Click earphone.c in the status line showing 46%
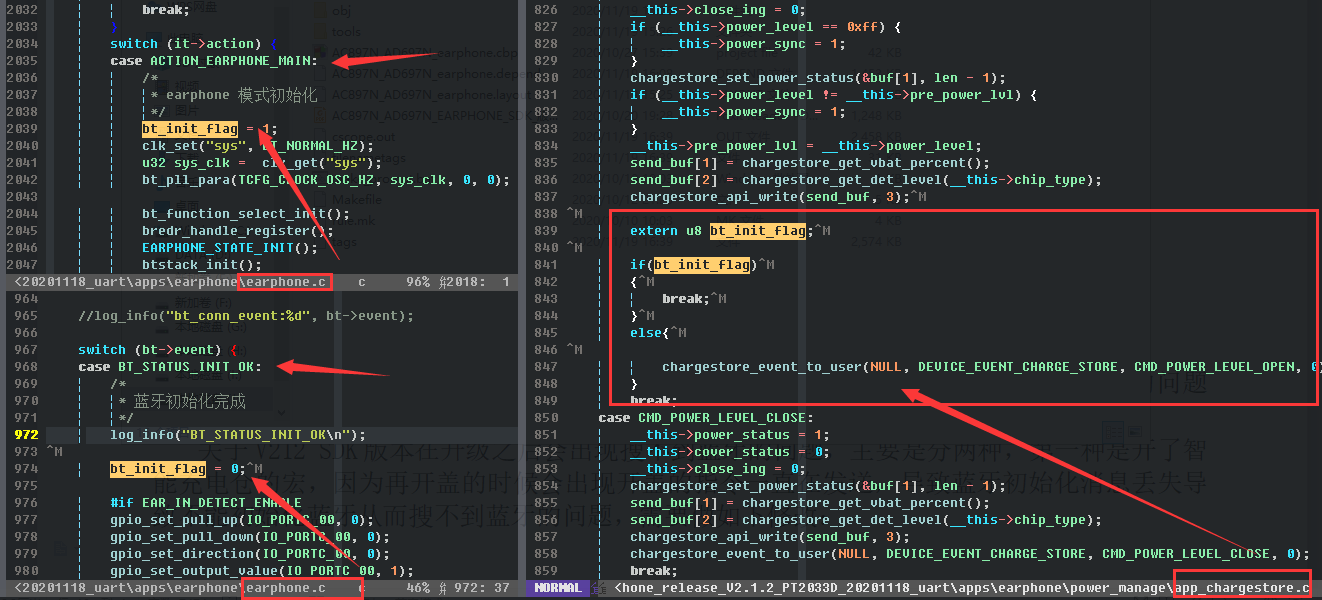The image size is (1322, 600). point(286,588)
